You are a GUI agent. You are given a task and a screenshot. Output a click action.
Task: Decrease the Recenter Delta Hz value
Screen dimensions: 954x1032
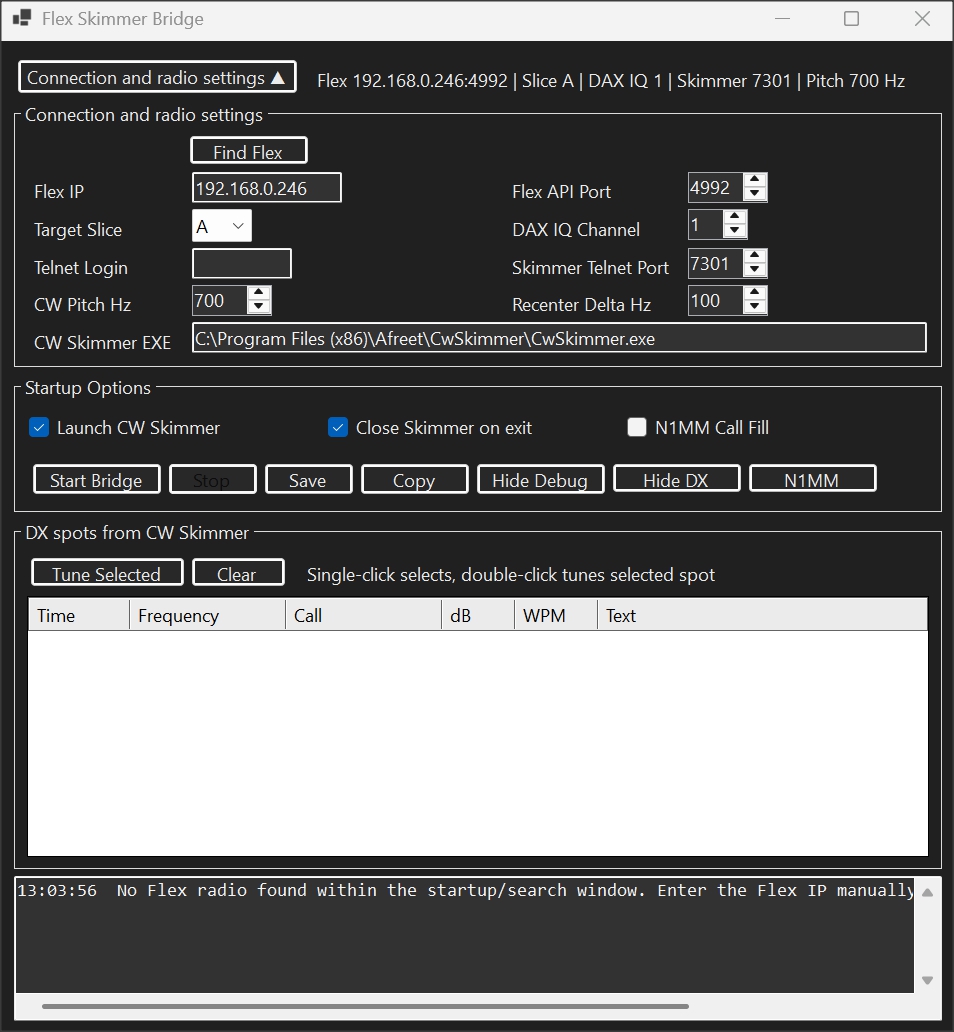(755, 307)
